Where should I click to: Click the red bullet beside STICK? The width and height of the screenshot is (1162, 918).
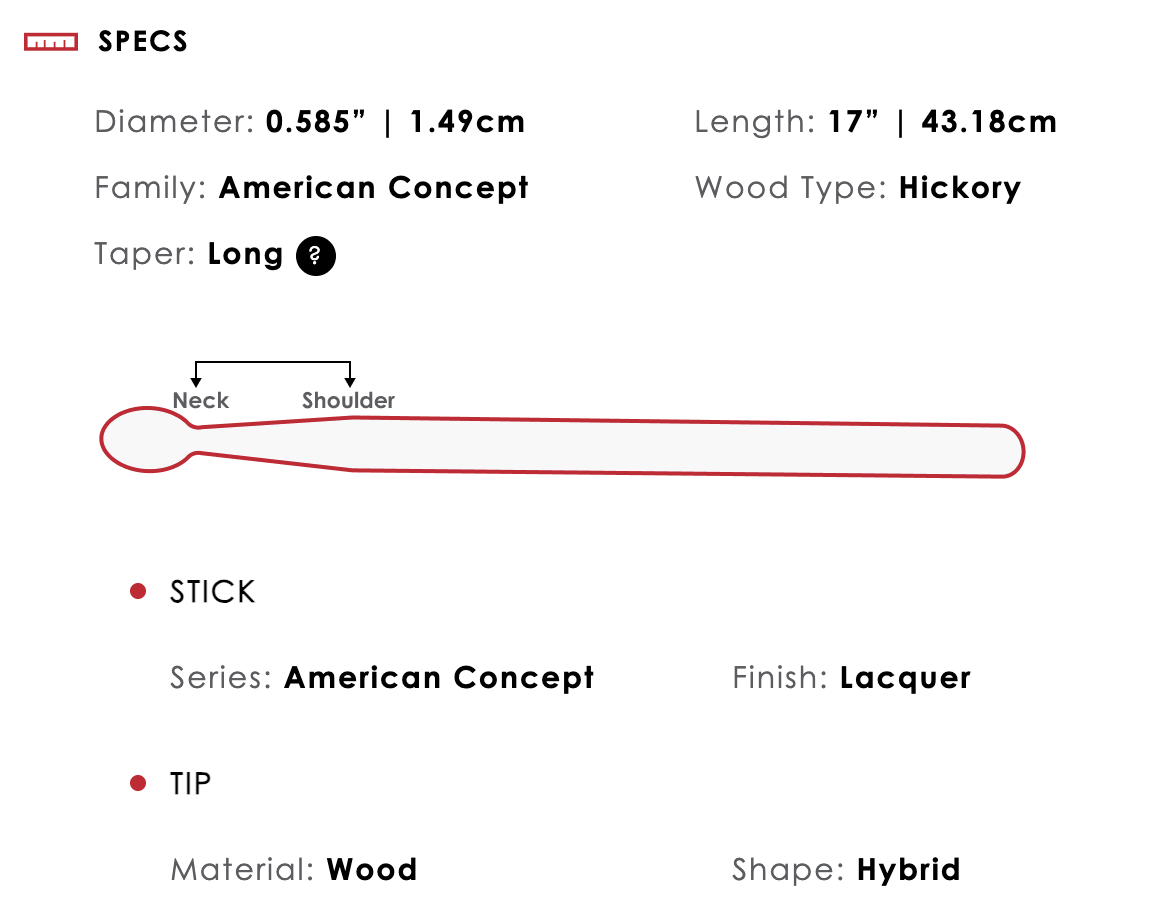point(139,592)
